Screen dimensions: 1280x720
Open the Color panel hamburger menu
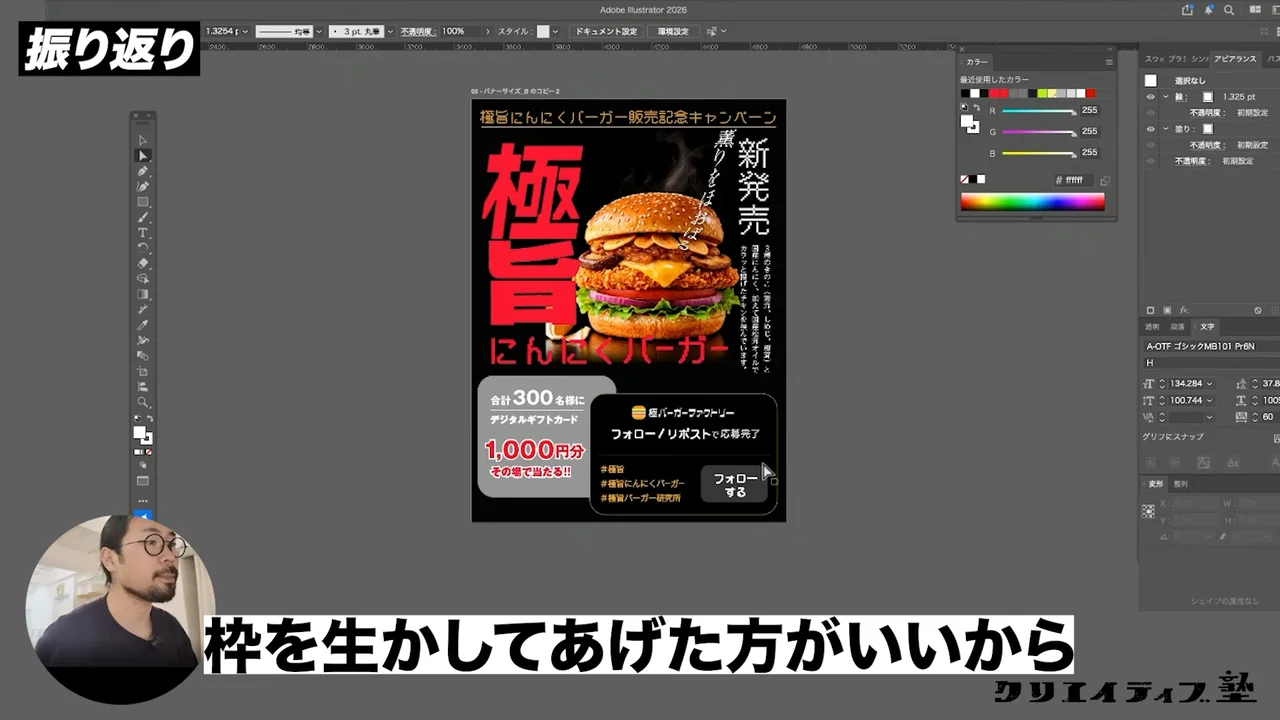click(1108, 62)
